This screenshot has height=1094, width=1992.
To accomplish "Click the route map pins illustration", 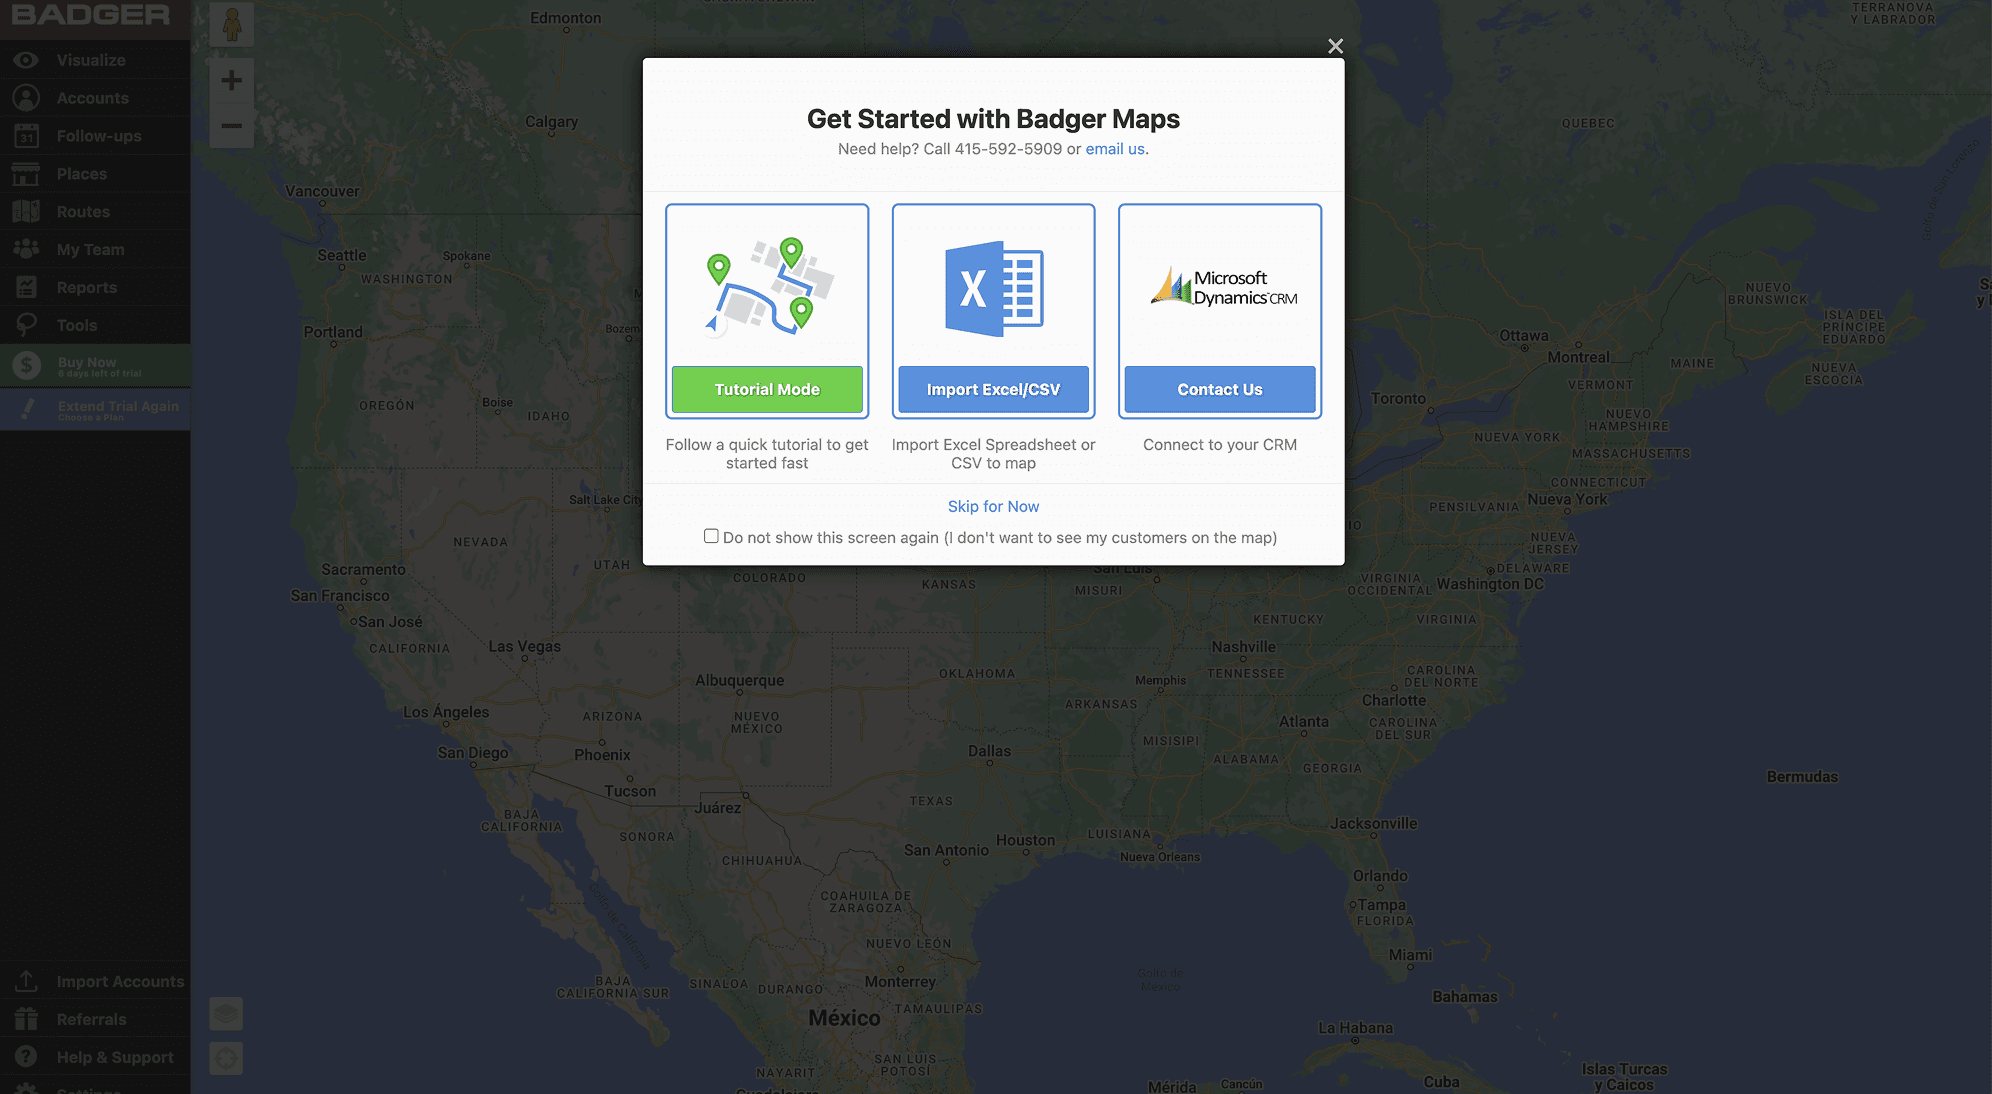I will (767, 286).
